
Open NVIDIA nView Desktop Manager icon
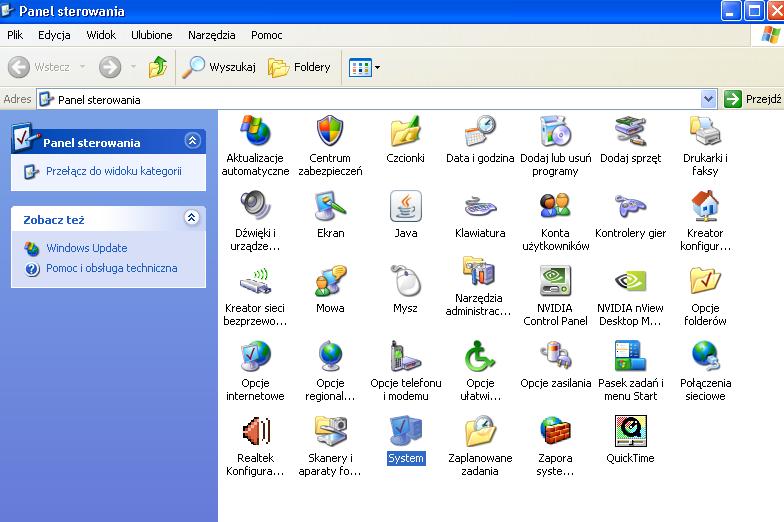[630, 281]
